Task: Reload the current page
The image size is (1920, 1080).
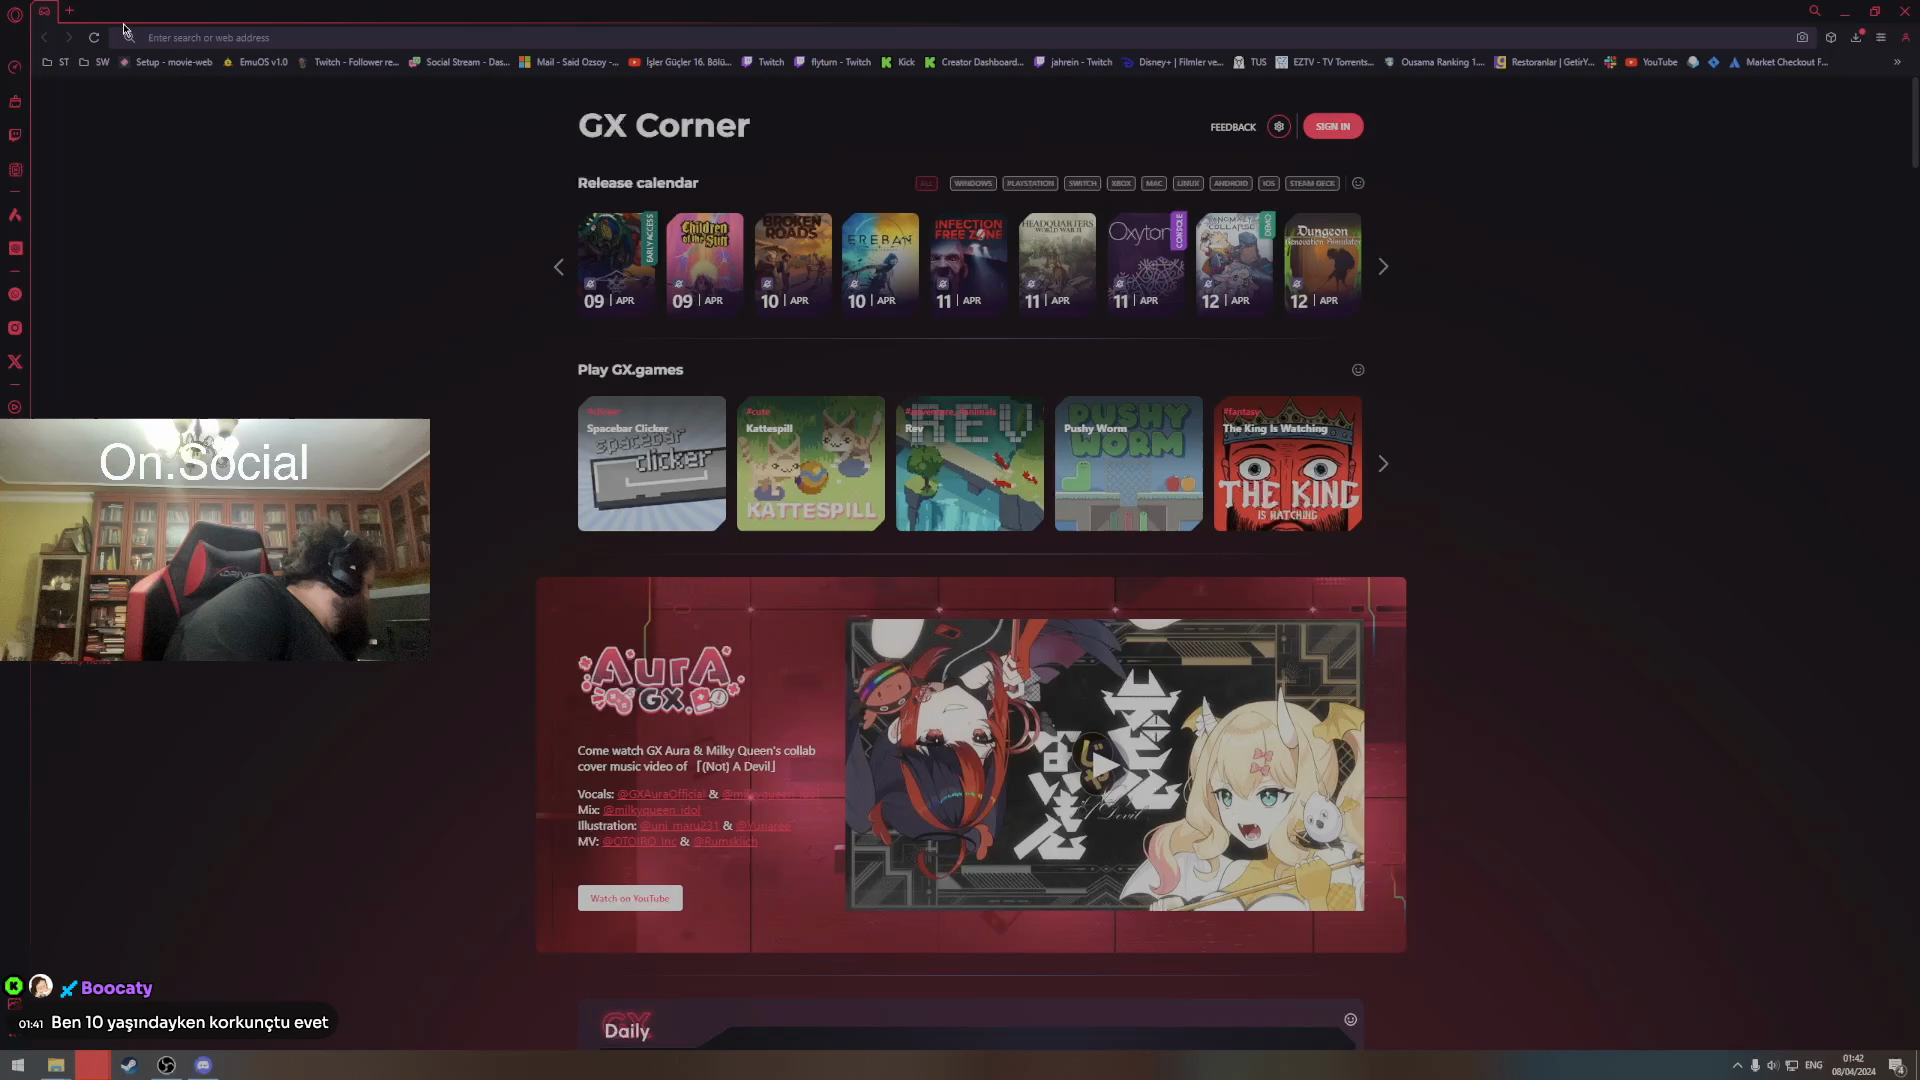Action: click(94, 38)
